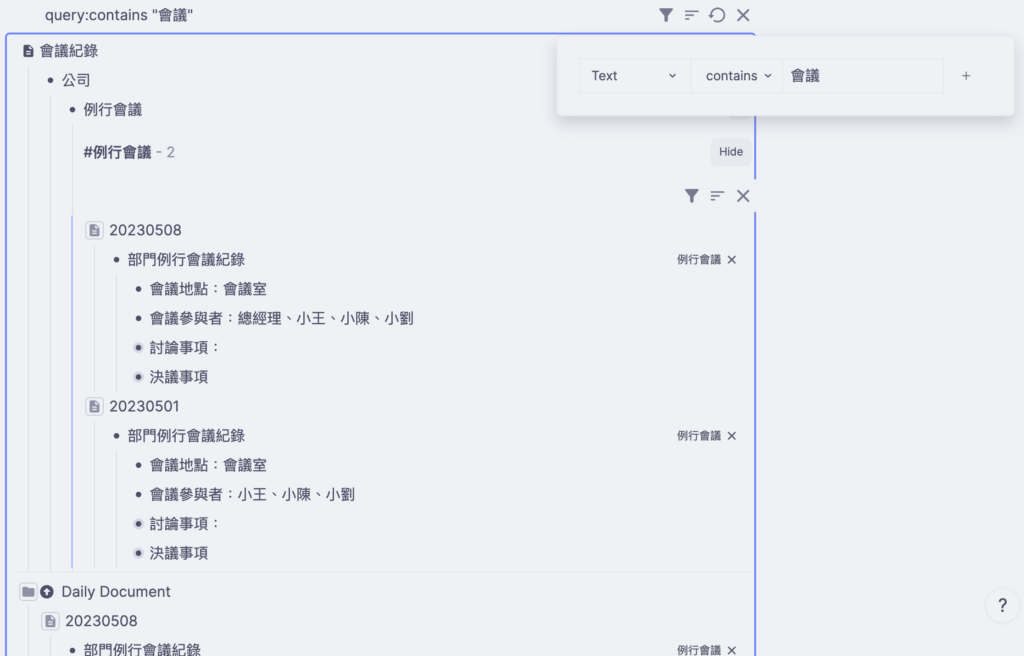Remove the 例行會議 tag under 20230508
Viewport: 1024px width, 656px height.
[x=732, y=260]
